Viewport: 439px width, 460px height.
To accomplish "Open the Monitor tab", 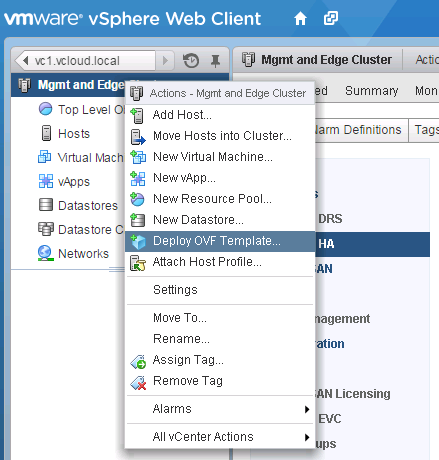I will (426, 91).
